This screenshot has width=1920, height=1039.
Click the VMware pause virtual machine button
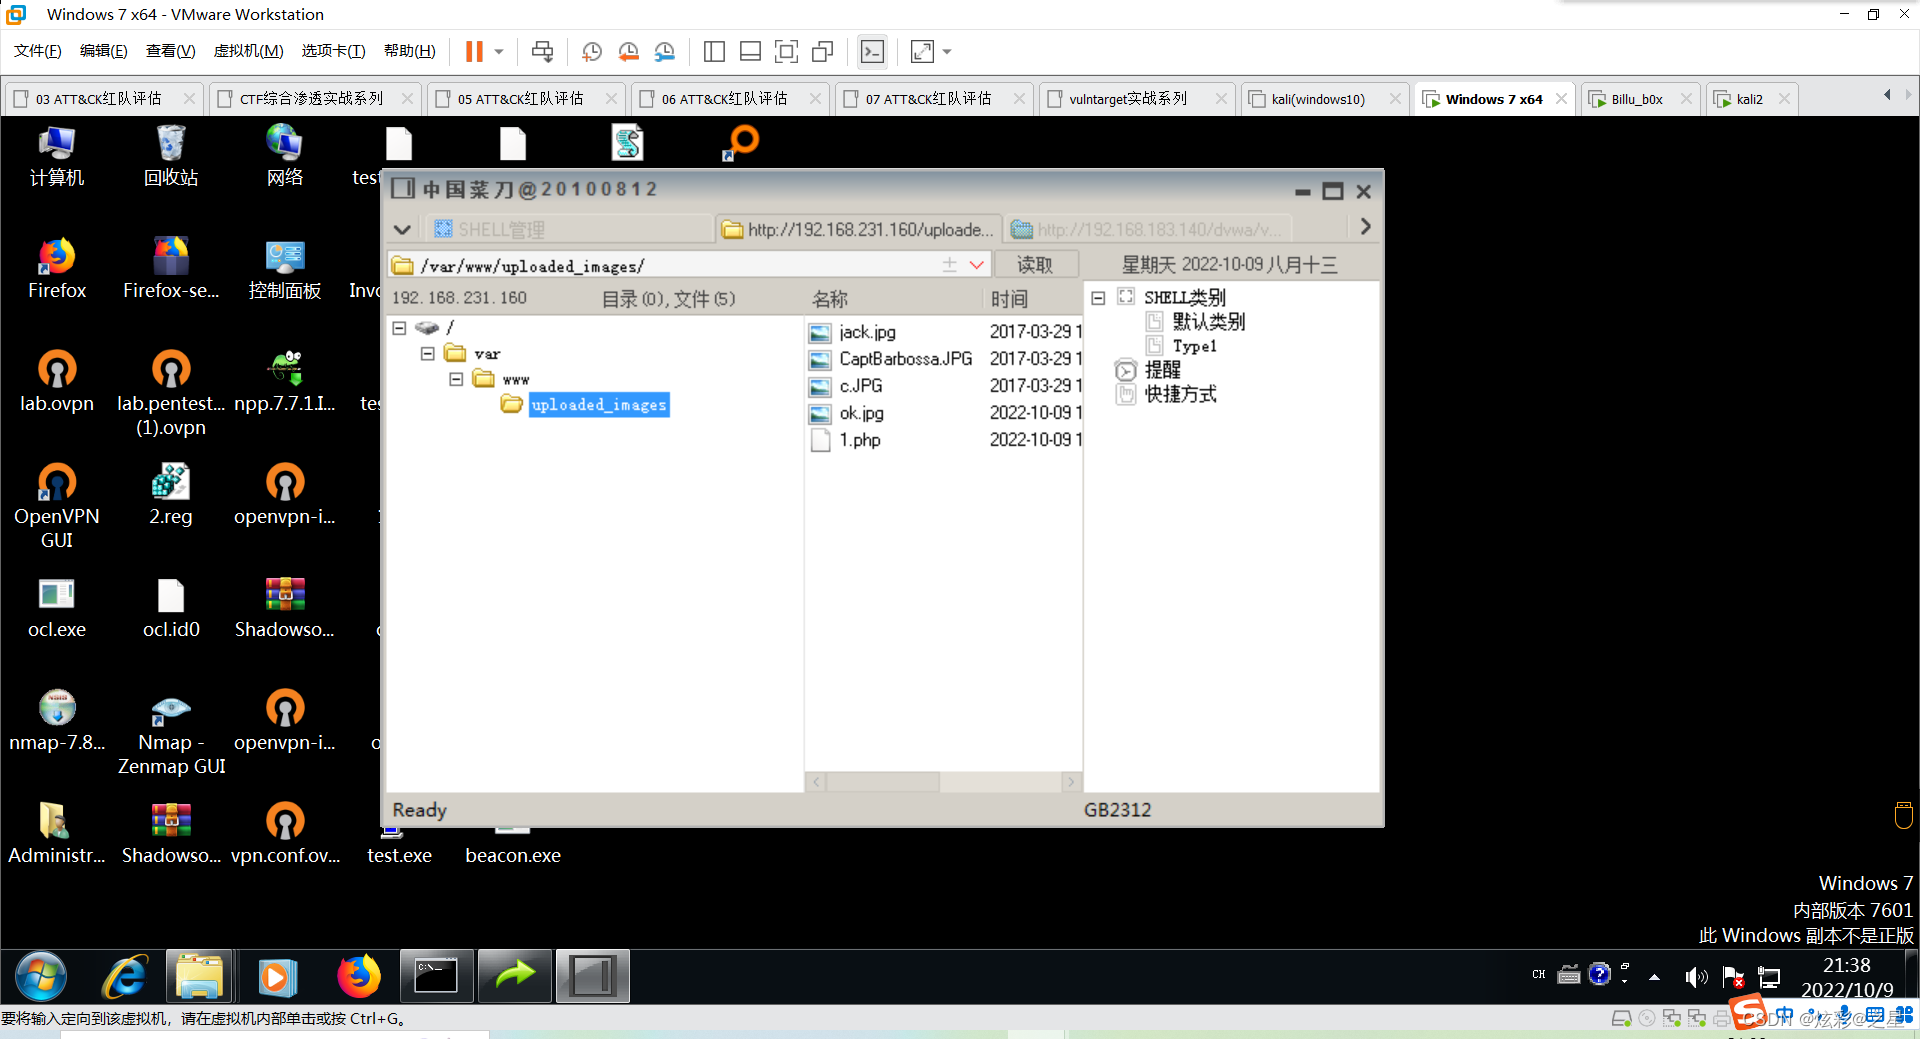click(x=474, y=51)
